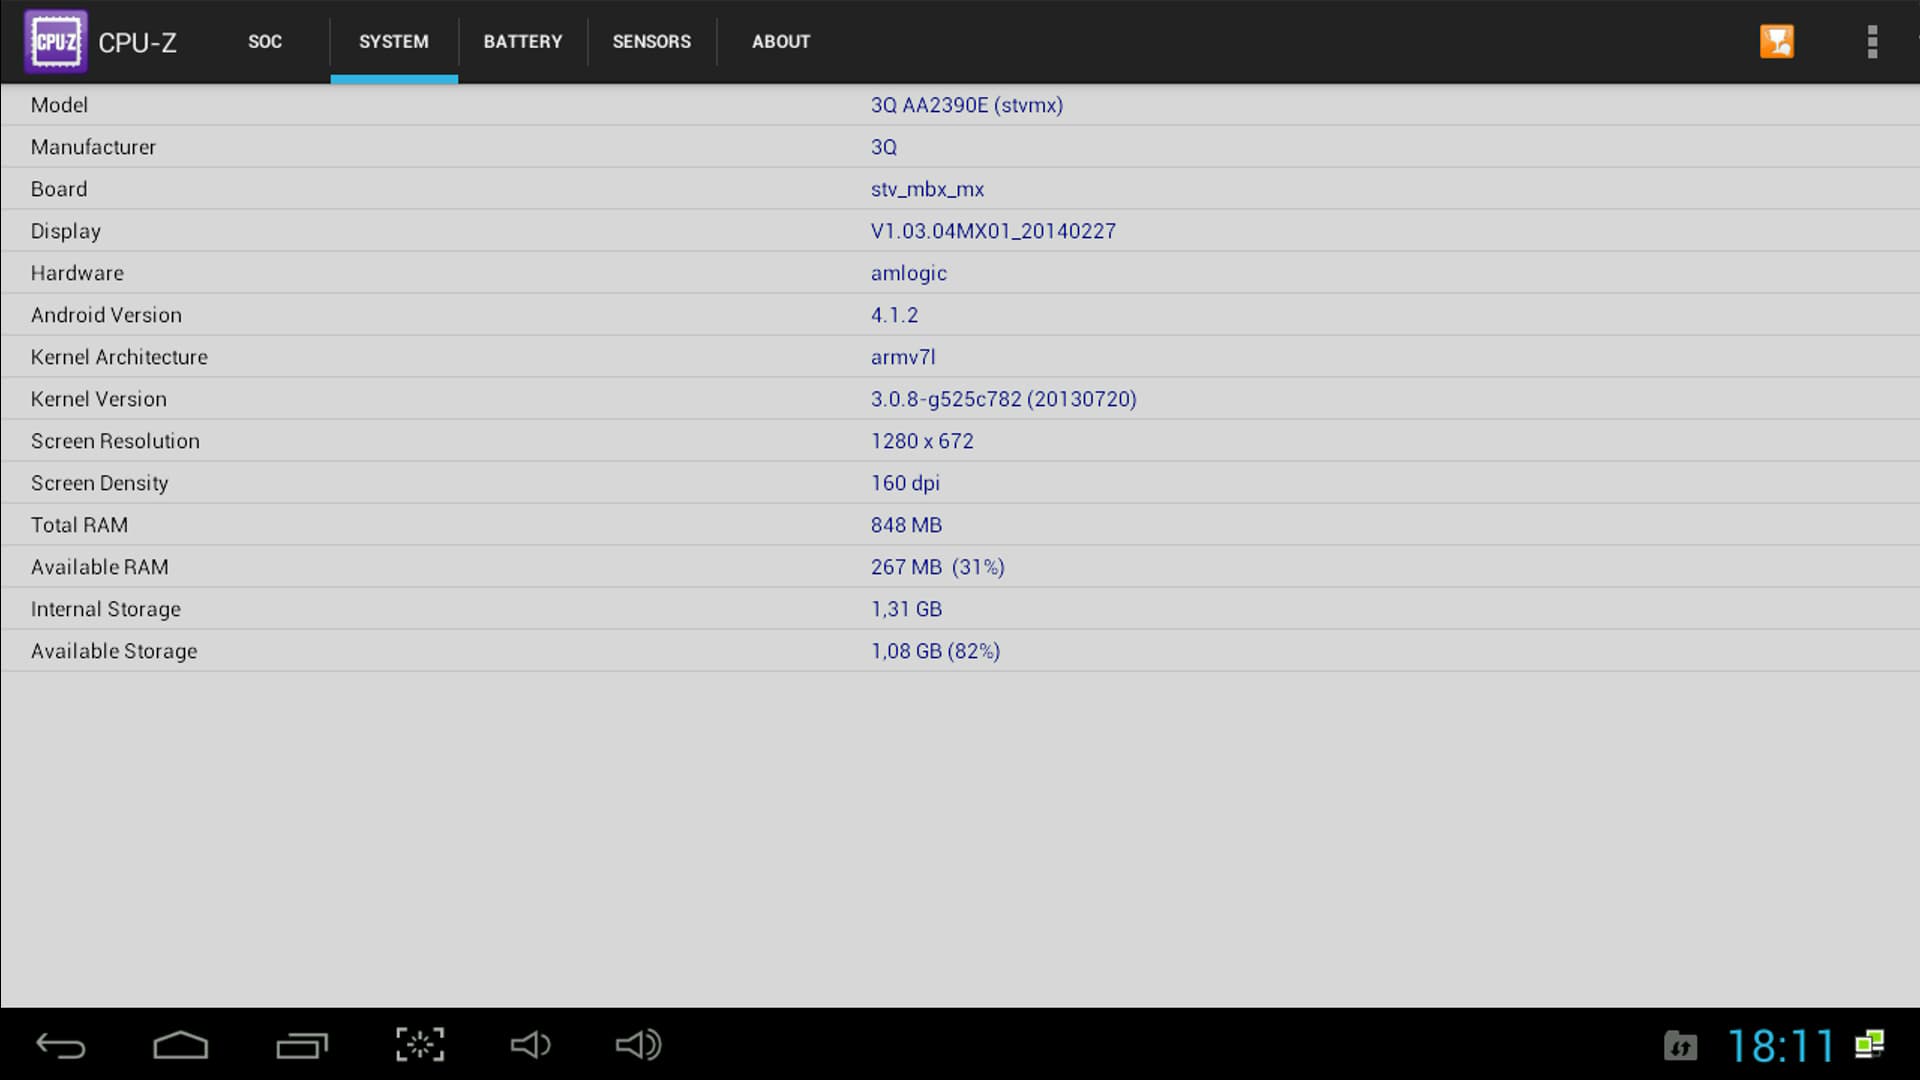The height and width of the screenshot is (1080, 1920).
Task: Click the CPU-Z app logo icon
Action: click(56, 42)
